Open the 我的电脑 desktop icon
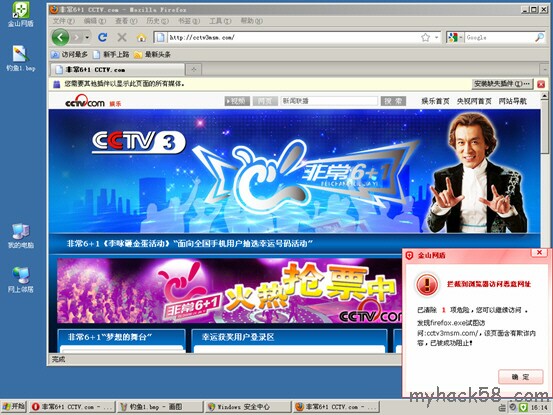The image size is (553, 415). click(x=21, y=236)
